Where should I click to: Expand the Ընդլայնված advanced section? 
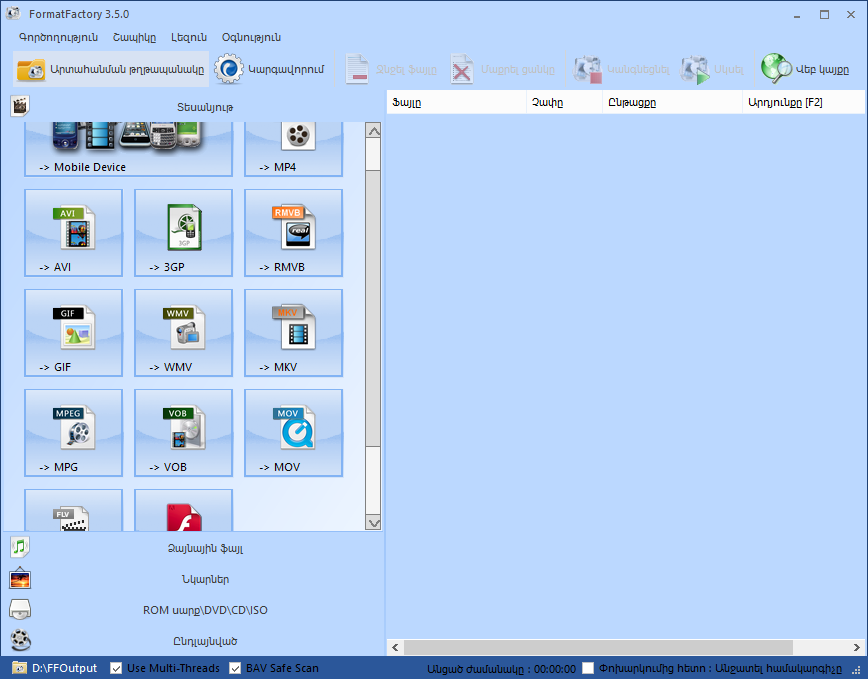coord(194,641)
